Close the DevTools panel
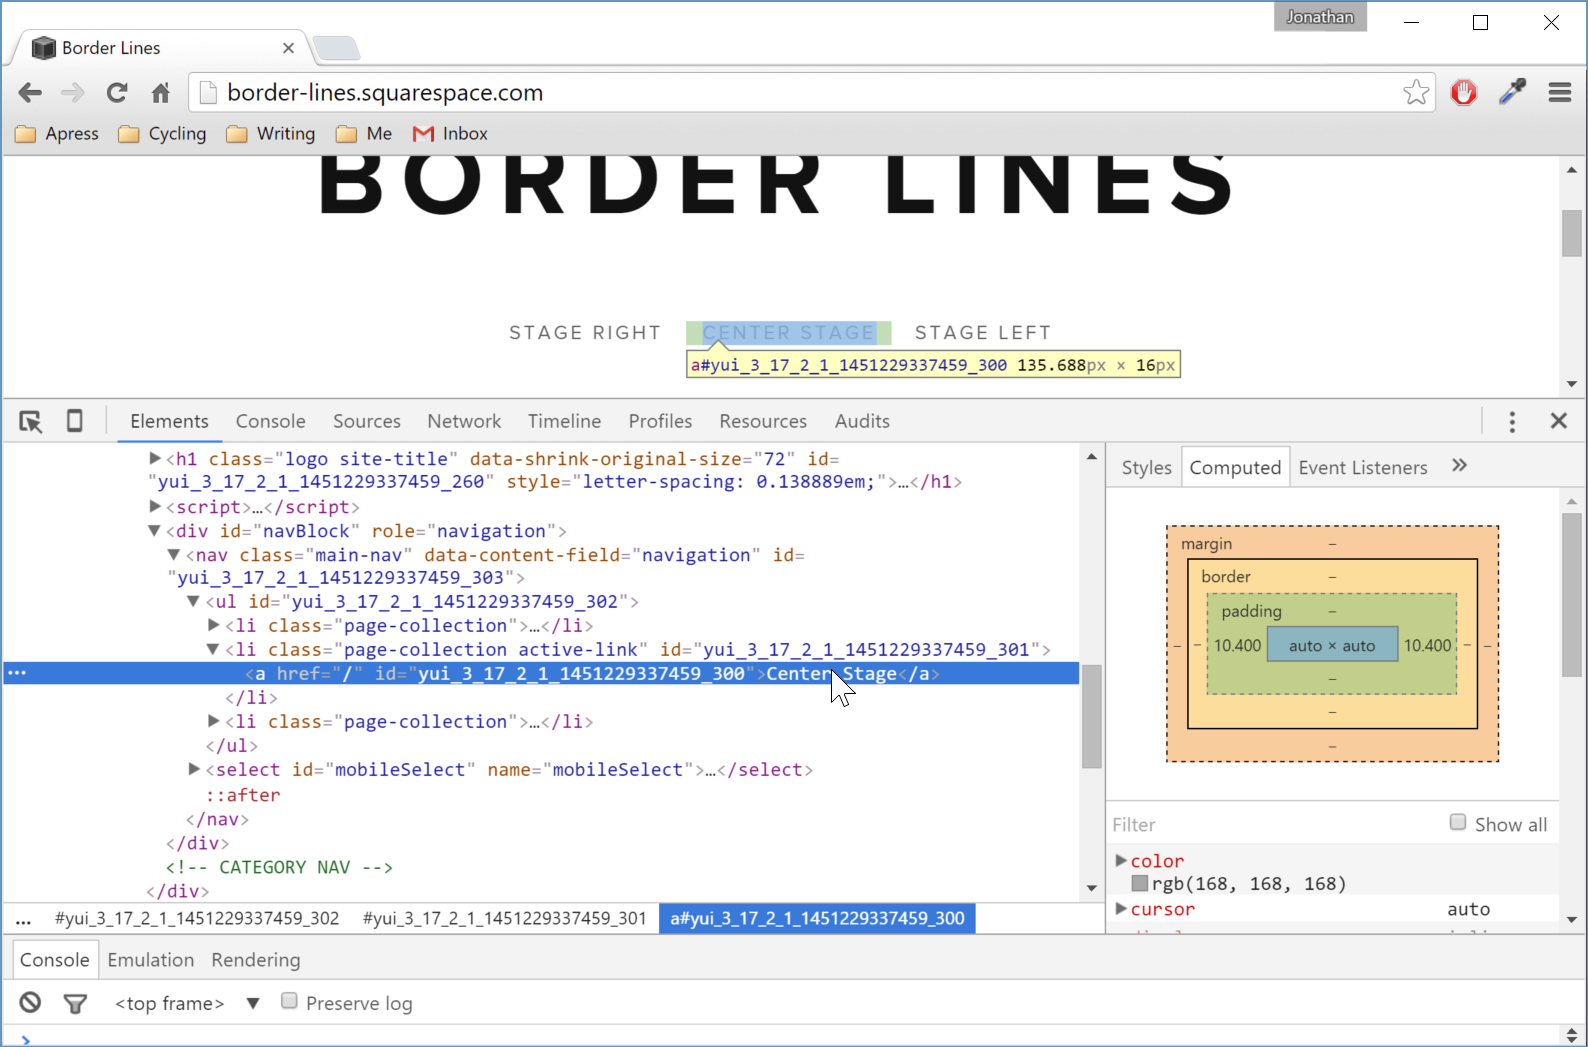Image resolution: width=1588 pixels, height=1047 pixels. coord(1559,421)
